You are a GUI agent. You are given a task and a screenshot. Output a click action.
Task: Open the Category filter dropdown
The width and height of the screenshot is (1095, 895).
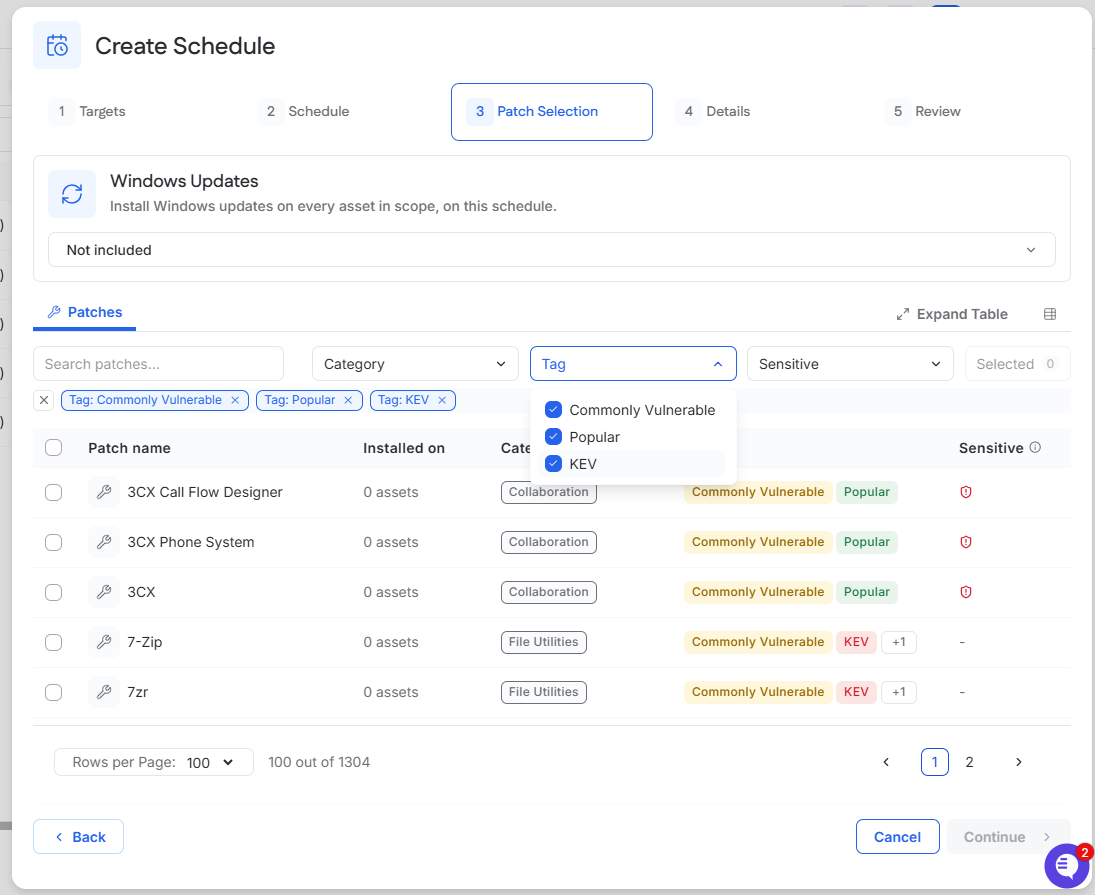pyautogui.click(x=416, y=364)
